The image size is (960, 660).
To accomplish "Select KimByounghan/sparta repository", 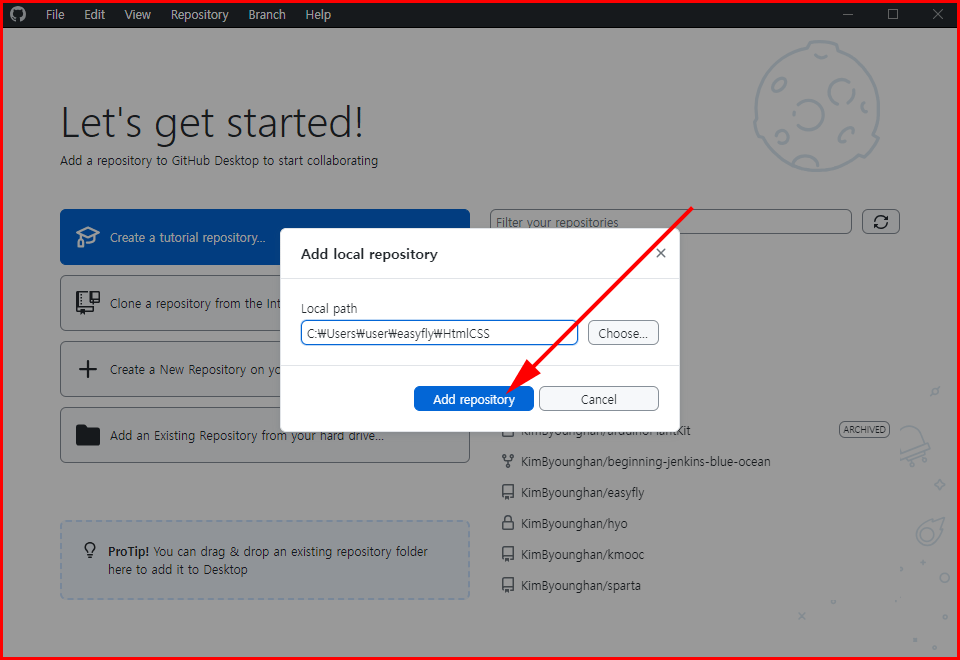I will click(580, 585).
